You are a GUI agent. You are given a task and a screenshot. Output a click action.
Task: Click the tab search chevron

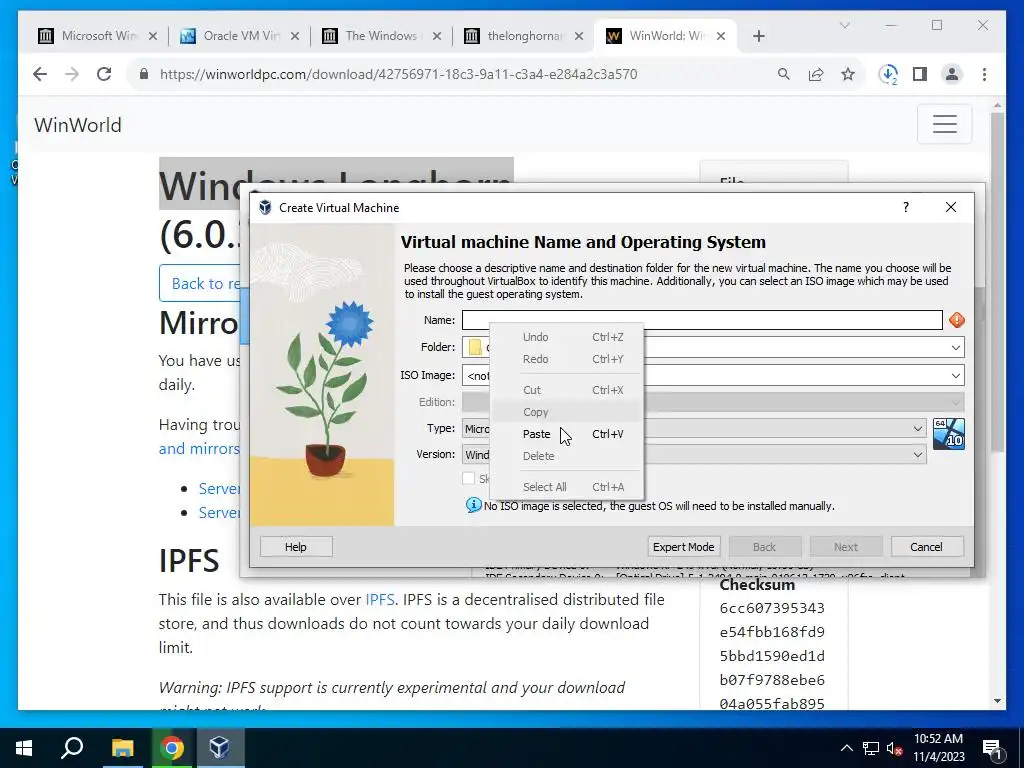(x=844, y=25)
